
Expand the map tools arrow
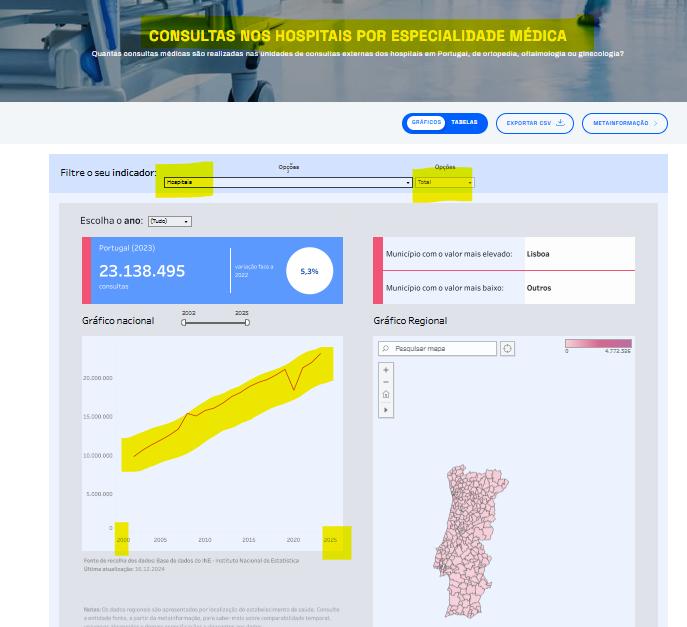click(x=386, y=410)
